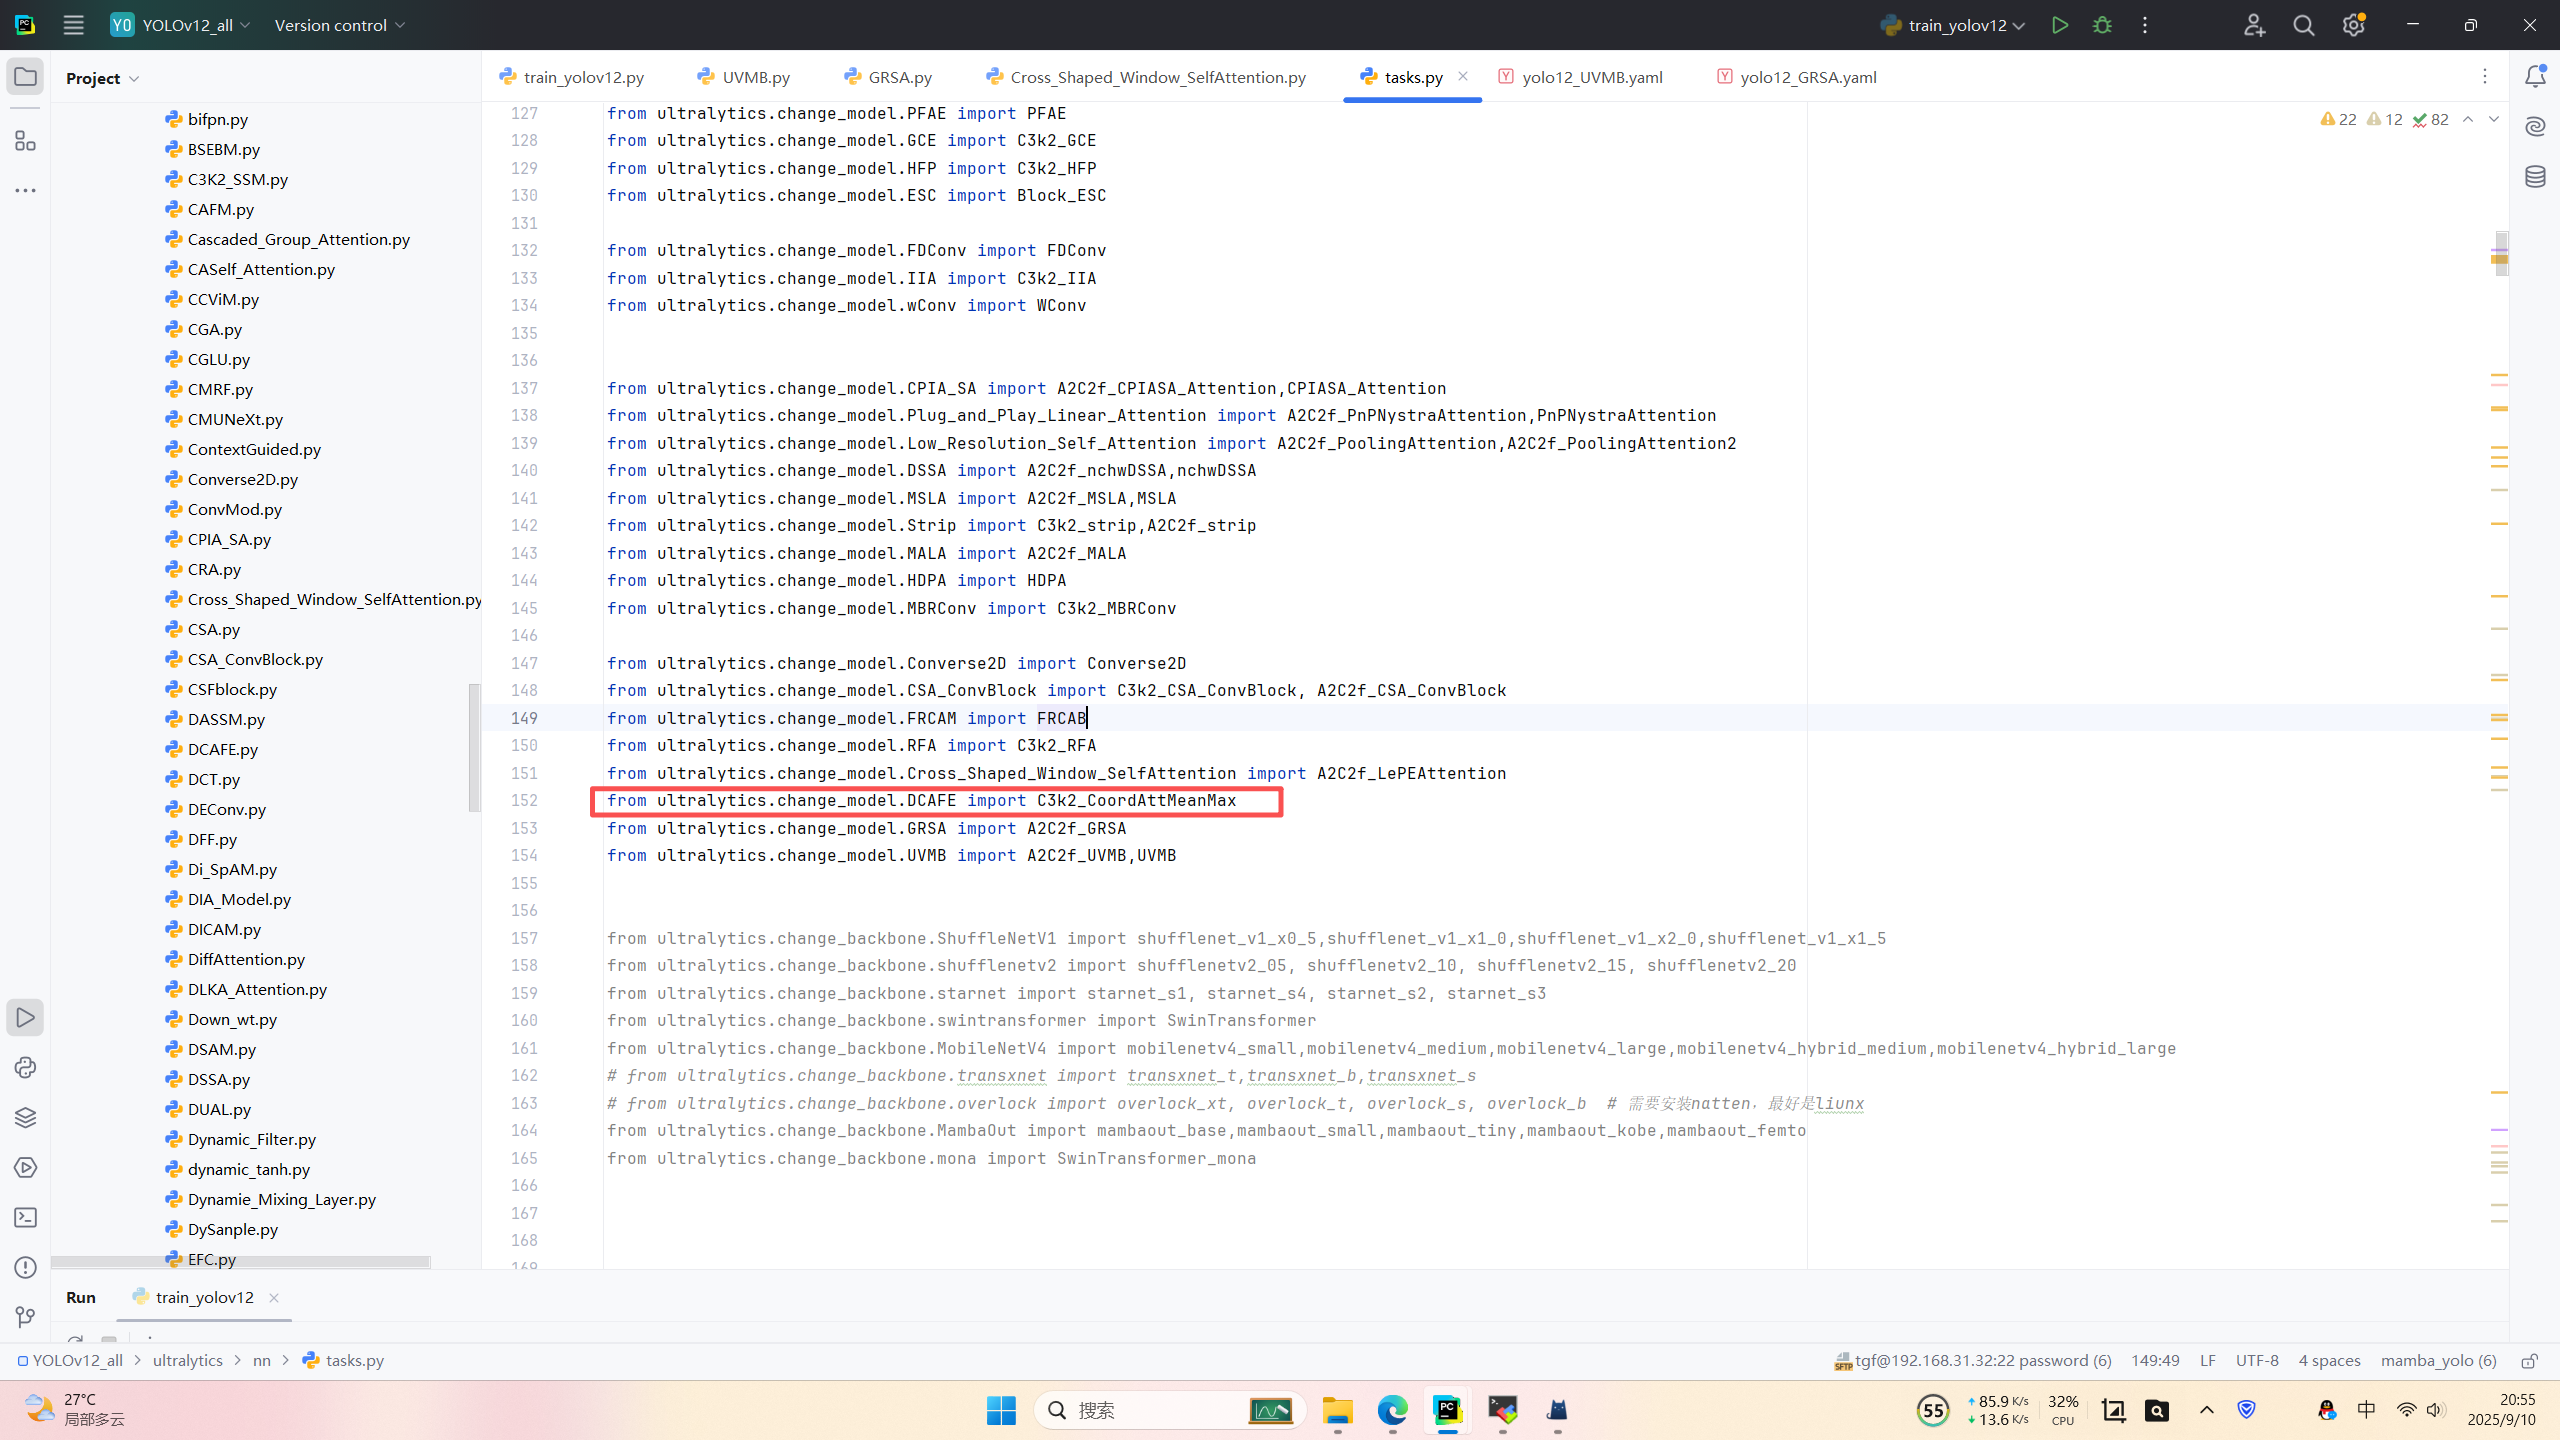Toggle the Run tool window
The width and height of the screenshot is (2560, 1440).
pos(25,1017)
